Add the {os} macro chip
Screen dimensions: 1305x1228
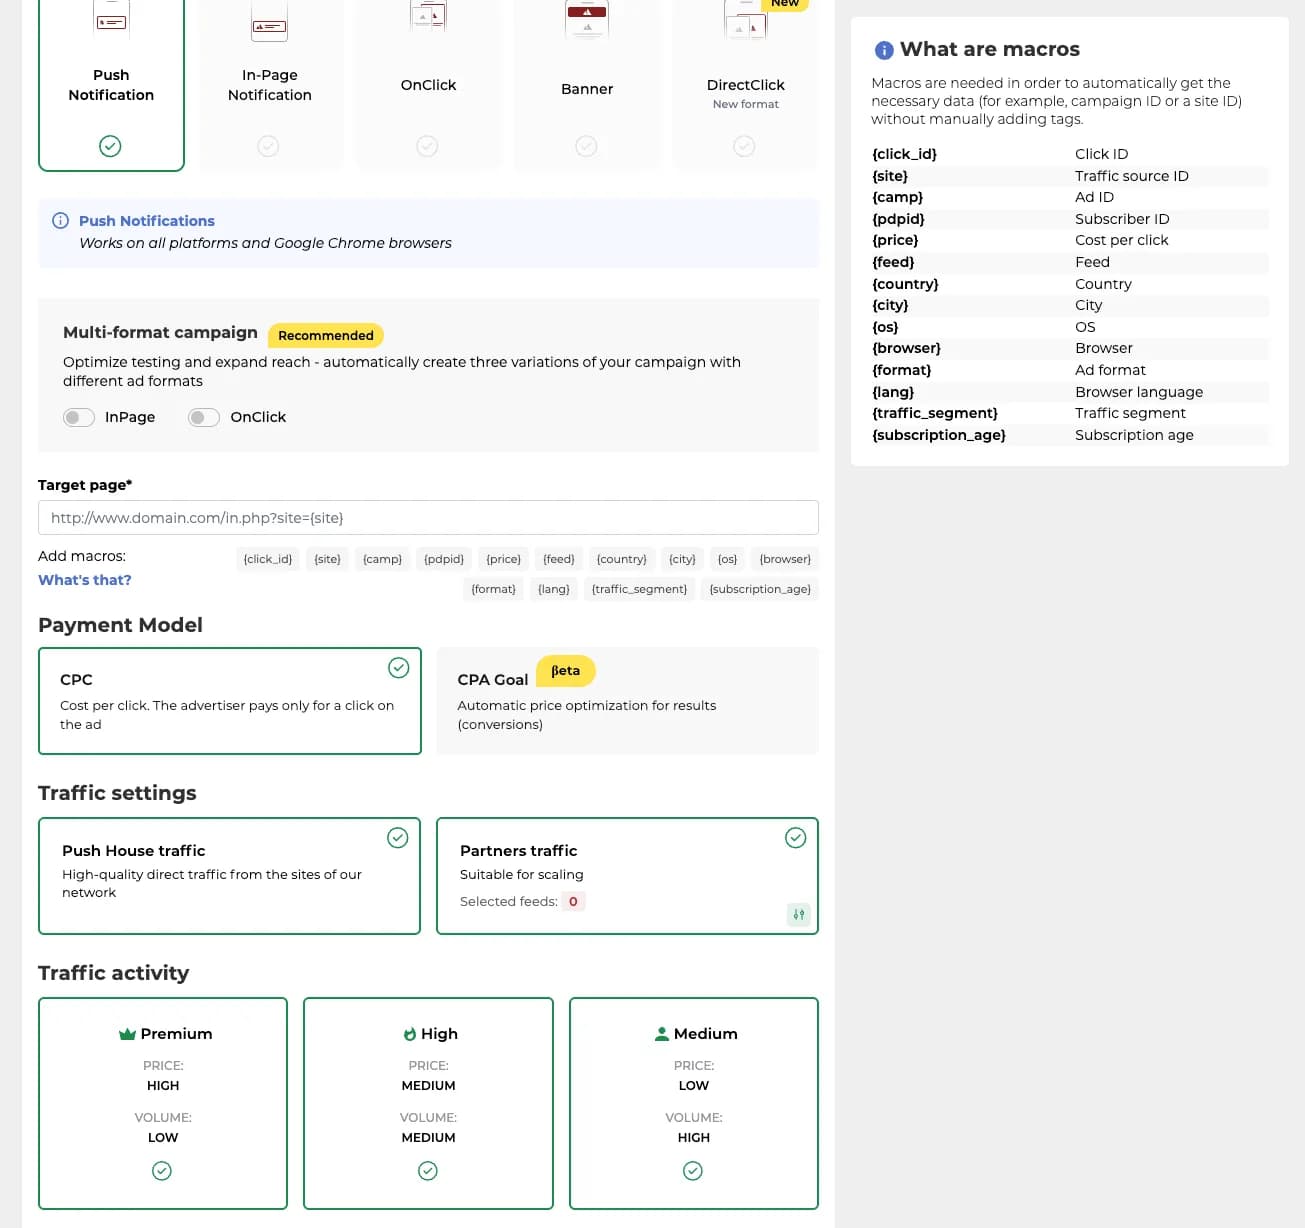click(x=727, y=559)
